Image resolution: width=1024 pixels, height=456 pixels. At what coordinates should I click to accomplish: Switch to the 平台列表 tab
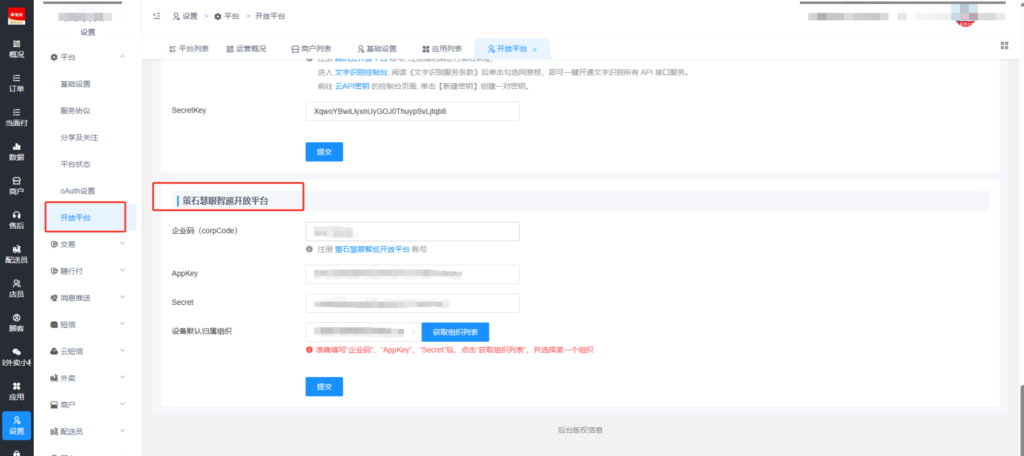click(189, 49)
